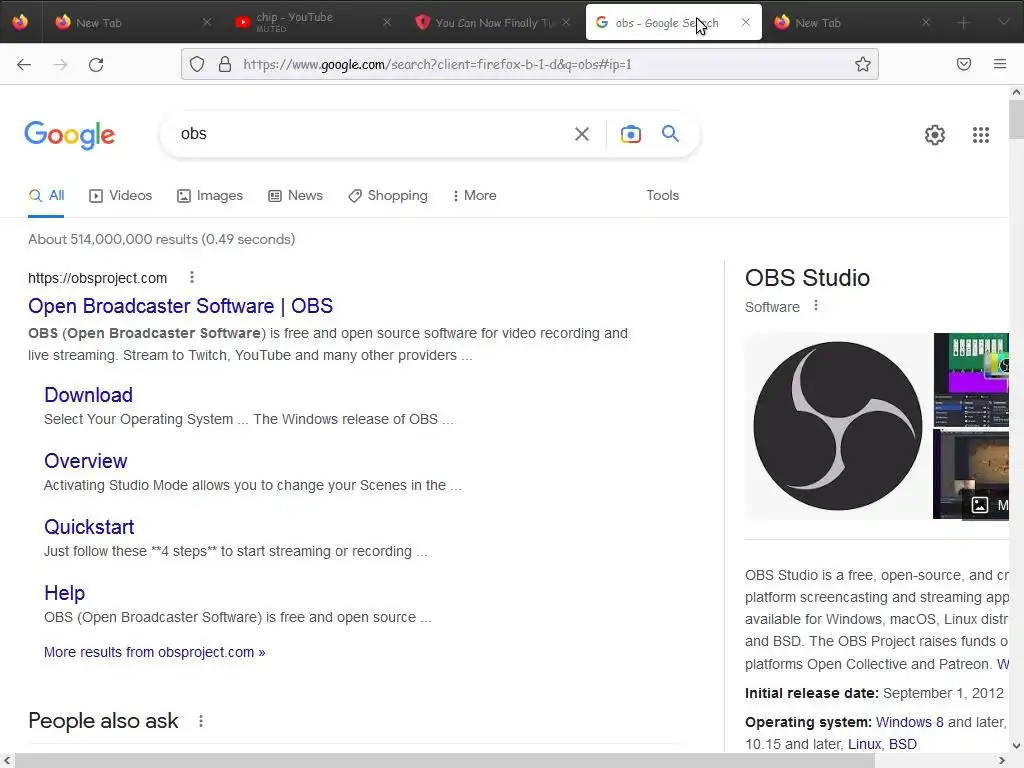The width and height of the screenshot is (1024, 768).
Task: Go back using the browser back arrow
Action: click(24, 64)
